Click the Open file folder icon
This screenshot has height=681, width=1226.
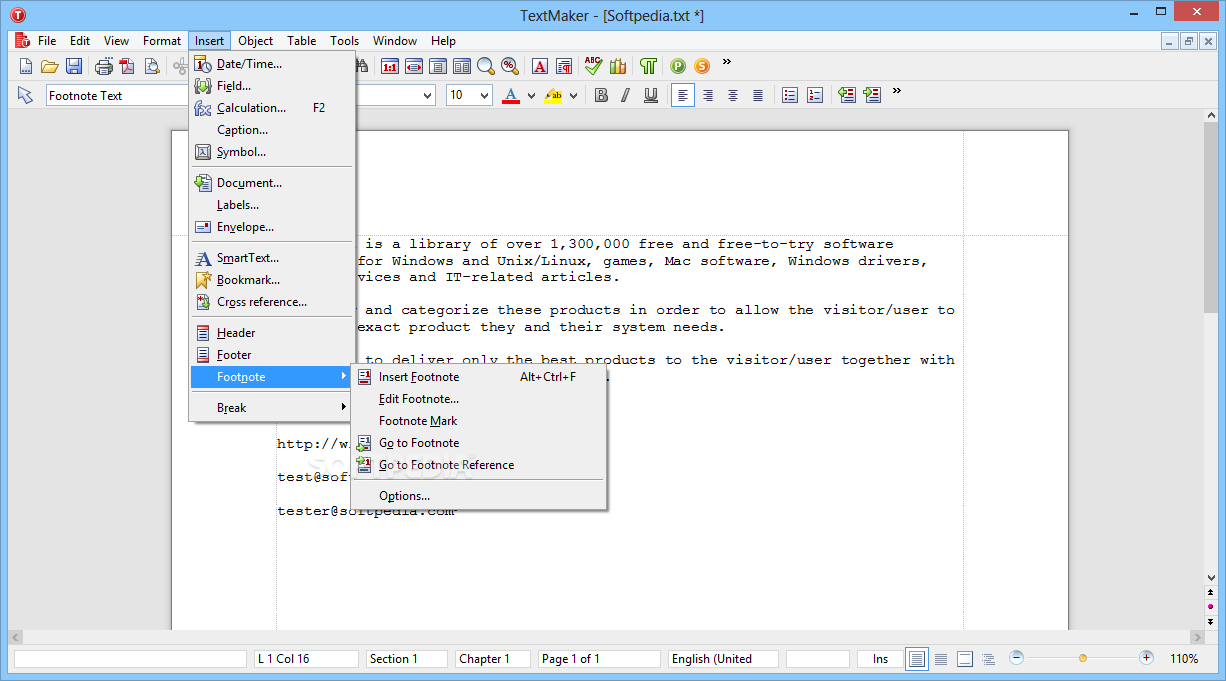tap(49, 67)
